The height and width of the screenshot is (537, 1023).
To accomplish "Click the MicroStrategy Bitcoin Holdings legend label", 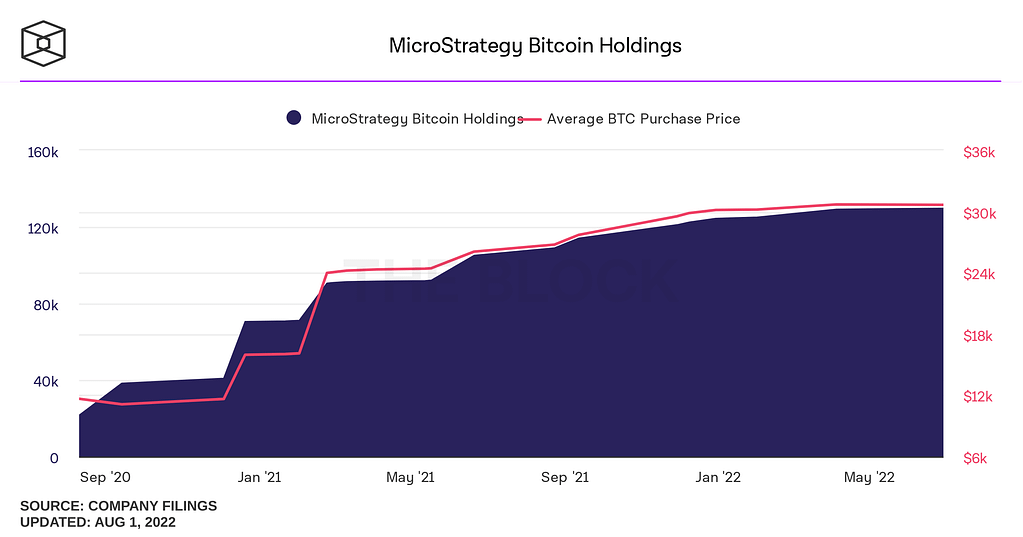I will 417,118.
